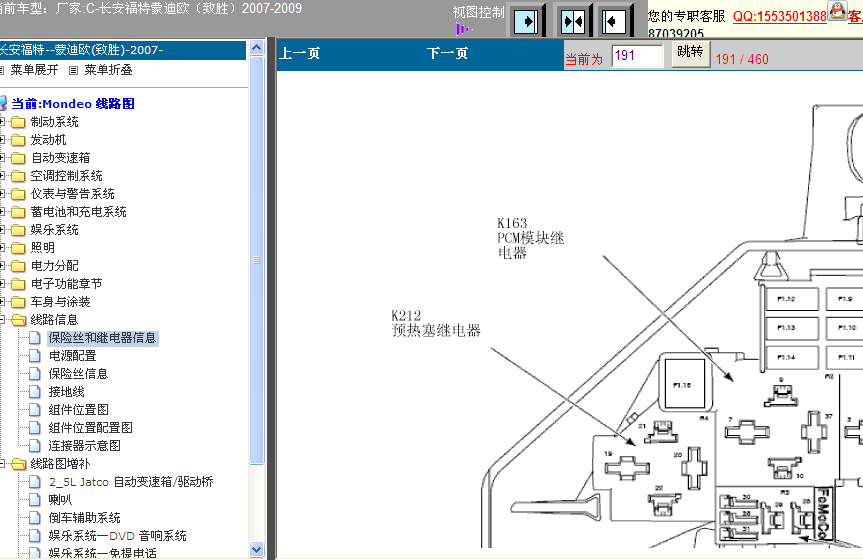Expand the 娱乐系统 tree node
863x560 pixels.
click(2, 230)
